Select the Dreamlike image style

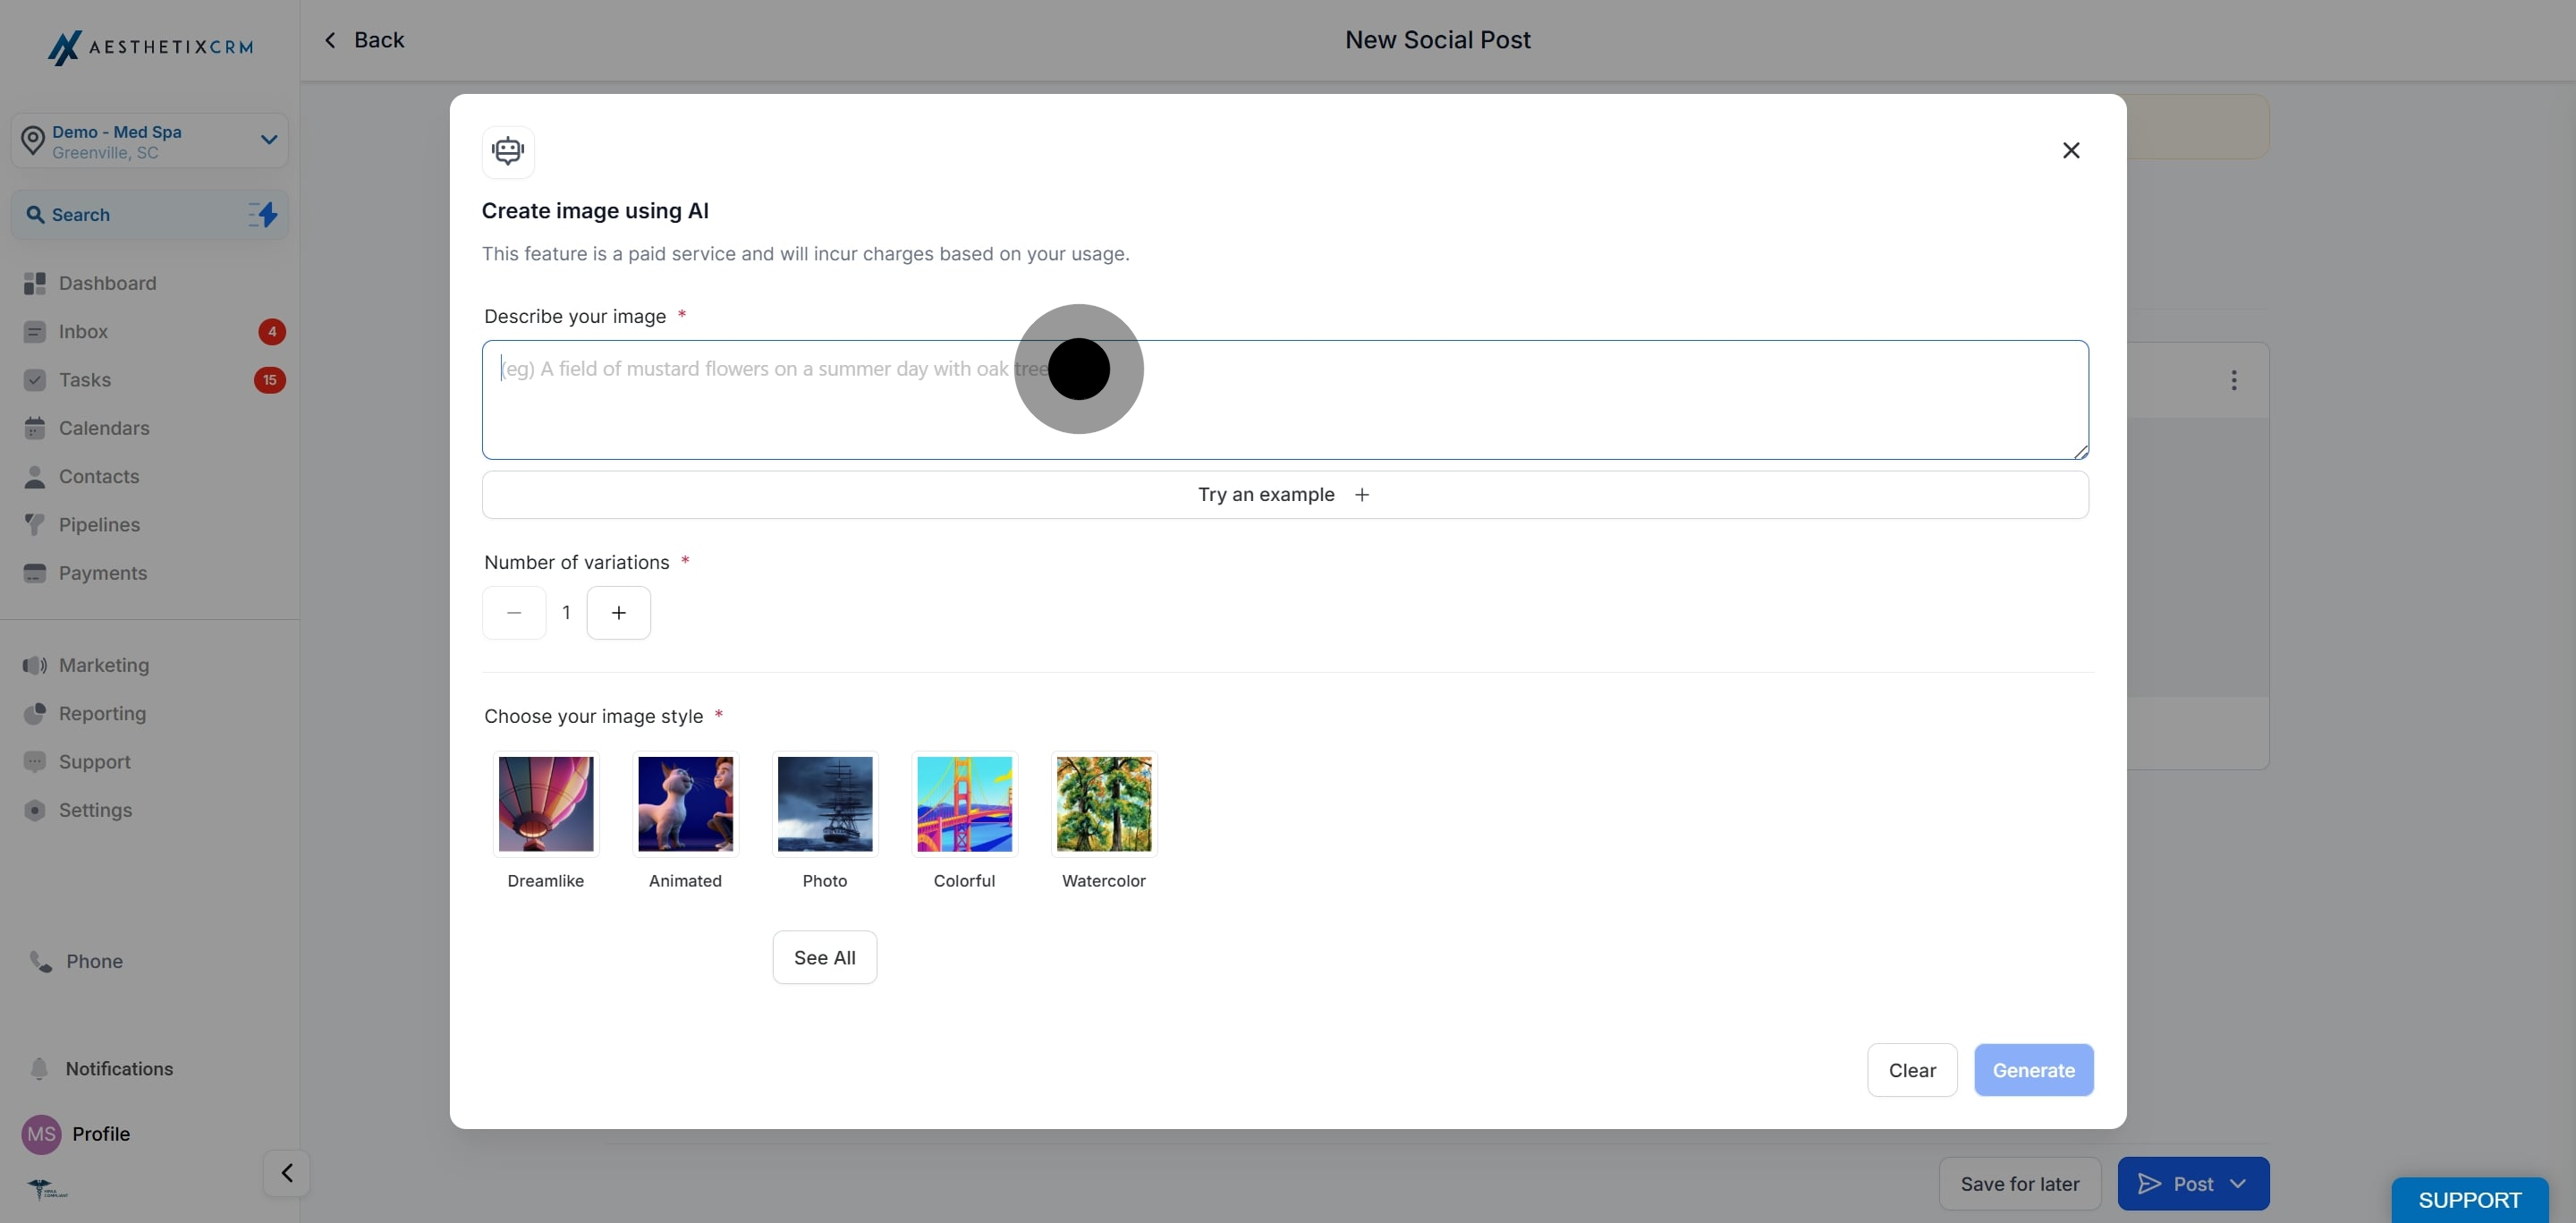(x=546, y=804)
